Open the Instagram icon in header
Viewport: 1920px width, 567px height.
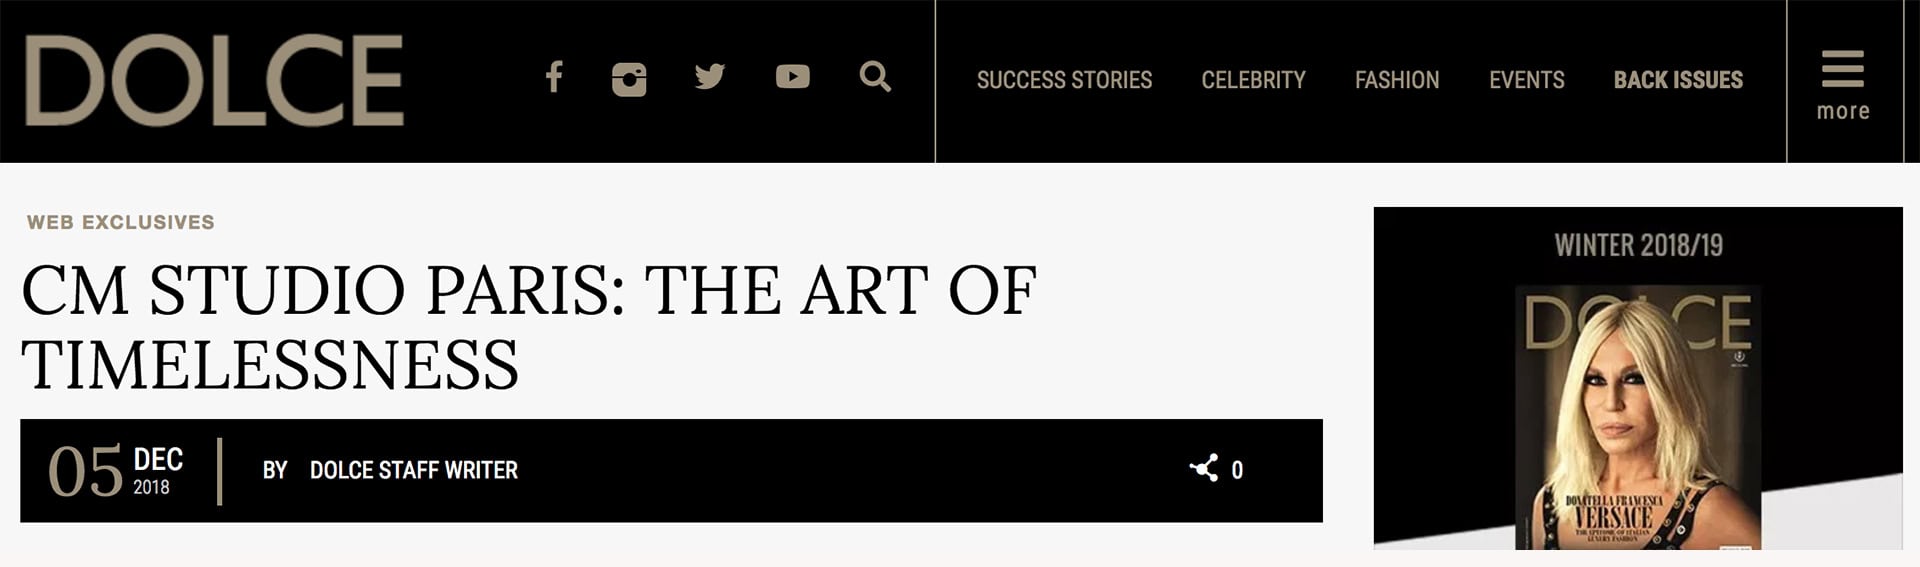click(629, 79)
